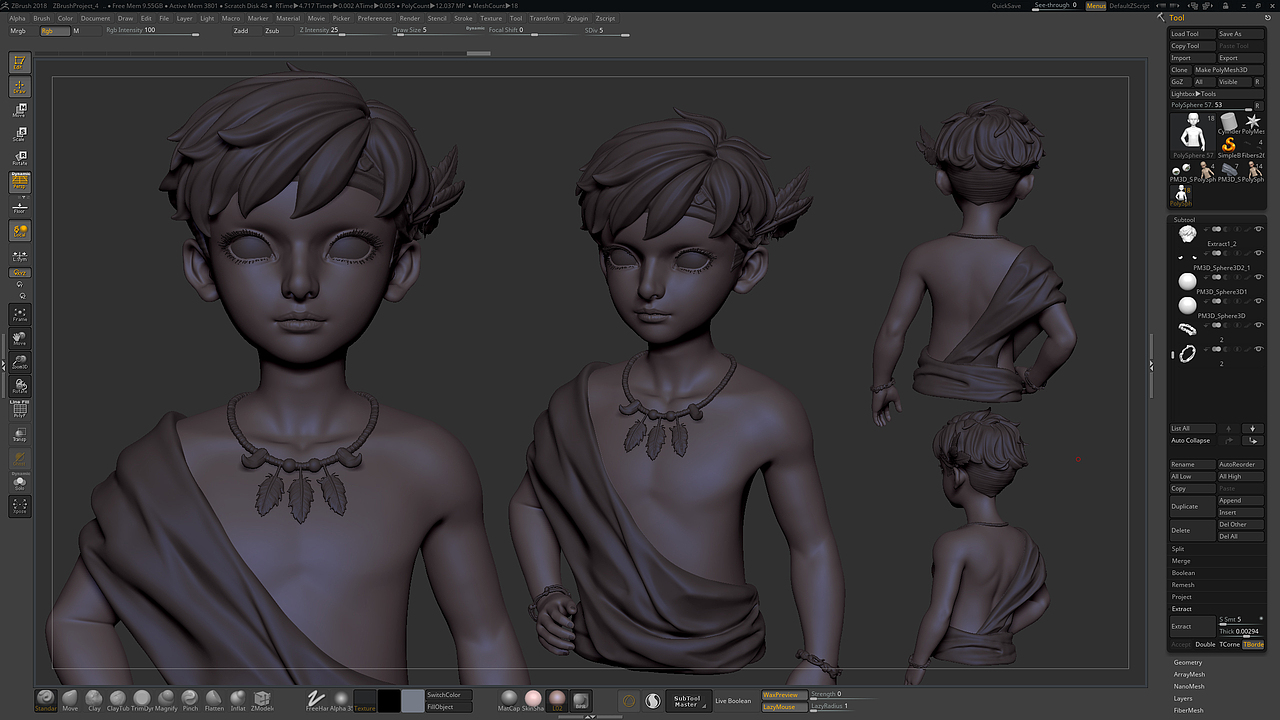This screenshot has width=1280, height=720.
Task: Enable the Persp view icon
Action: pyautogui.click(x=19, y=181)
